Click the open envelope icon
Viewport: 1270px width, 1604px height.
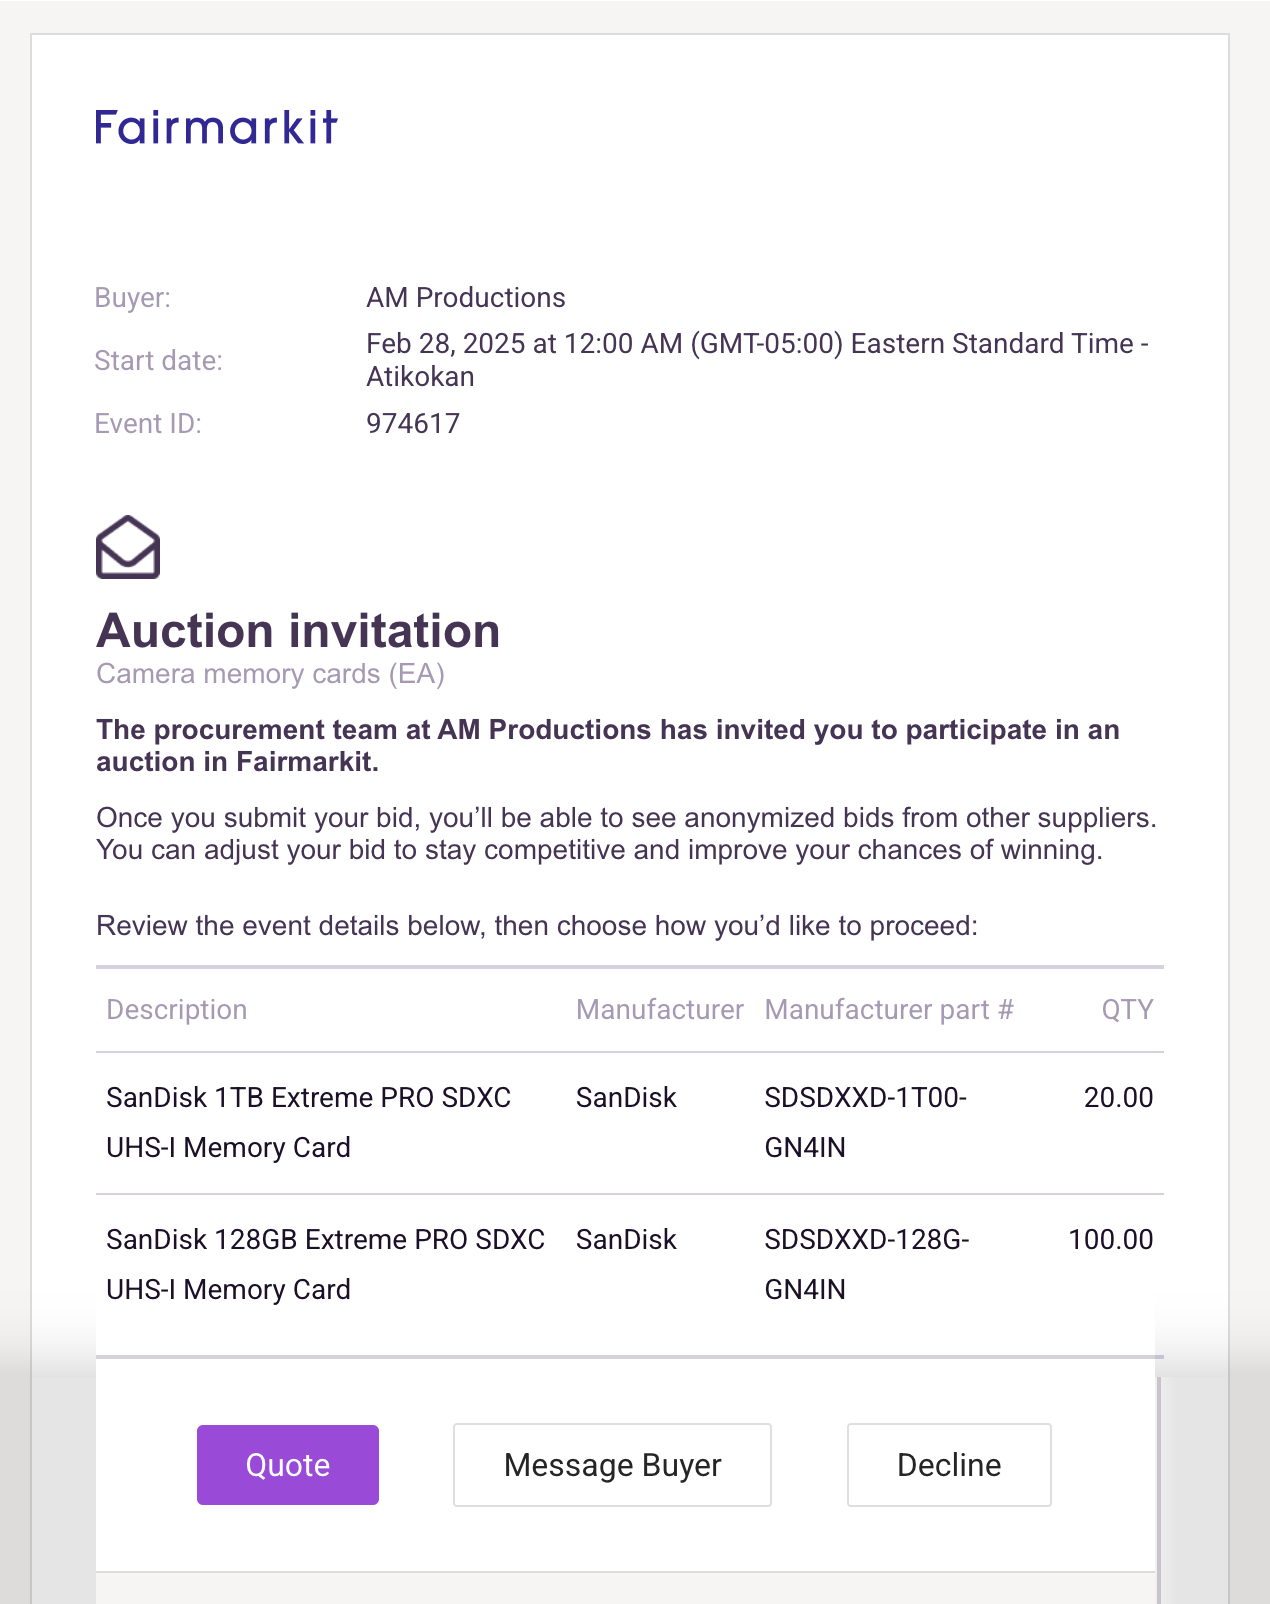pos(128,547)
